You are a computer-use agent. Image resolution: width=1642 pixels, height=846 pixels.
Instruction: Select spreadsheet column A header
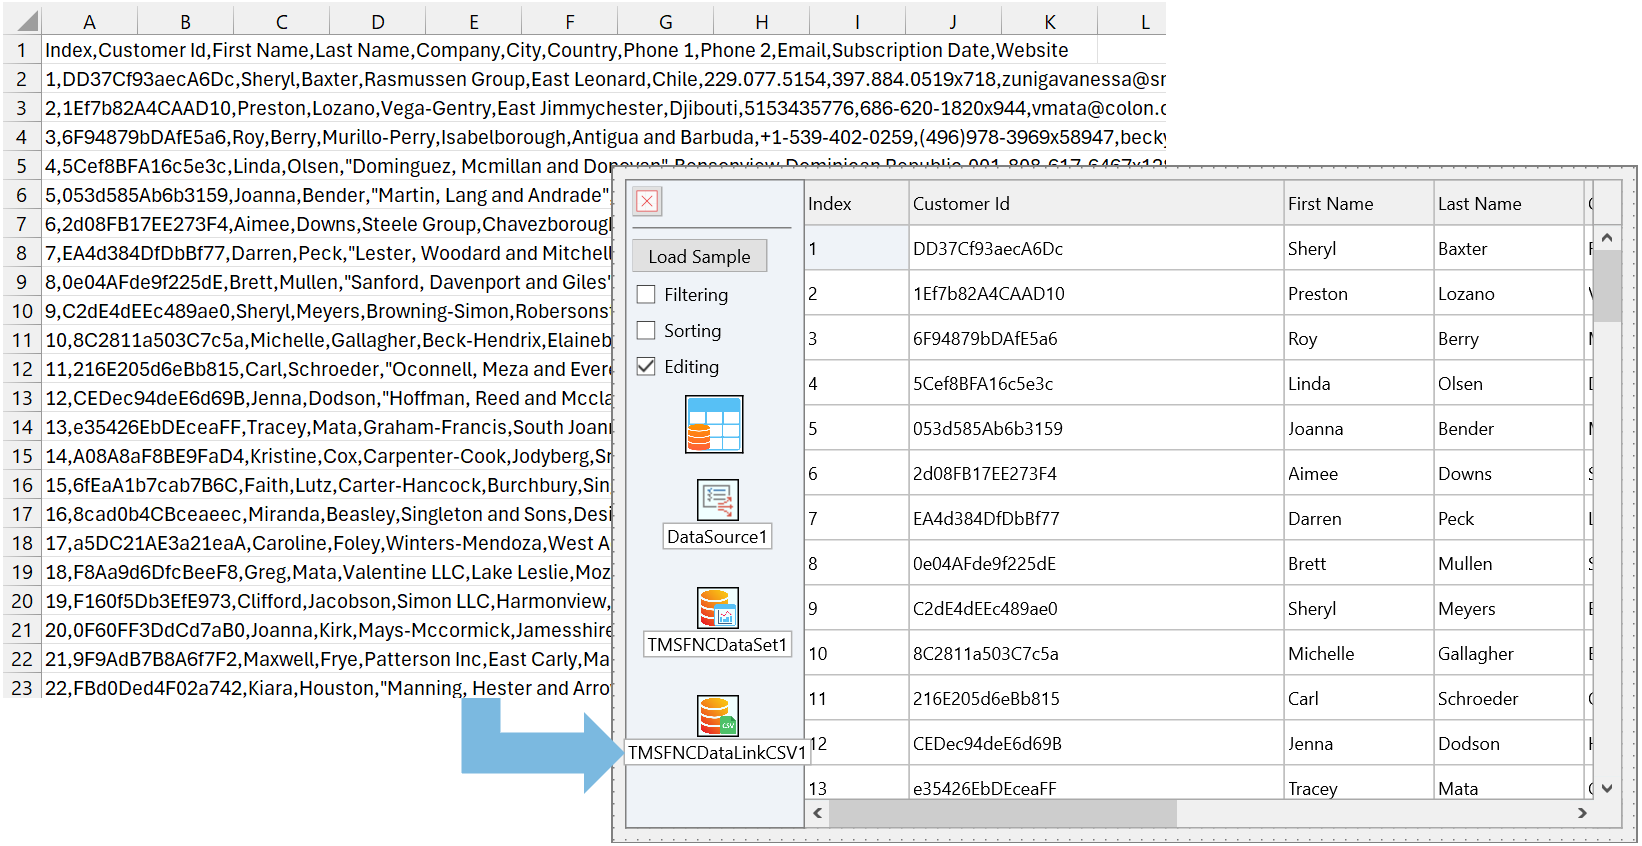point(89,21)
